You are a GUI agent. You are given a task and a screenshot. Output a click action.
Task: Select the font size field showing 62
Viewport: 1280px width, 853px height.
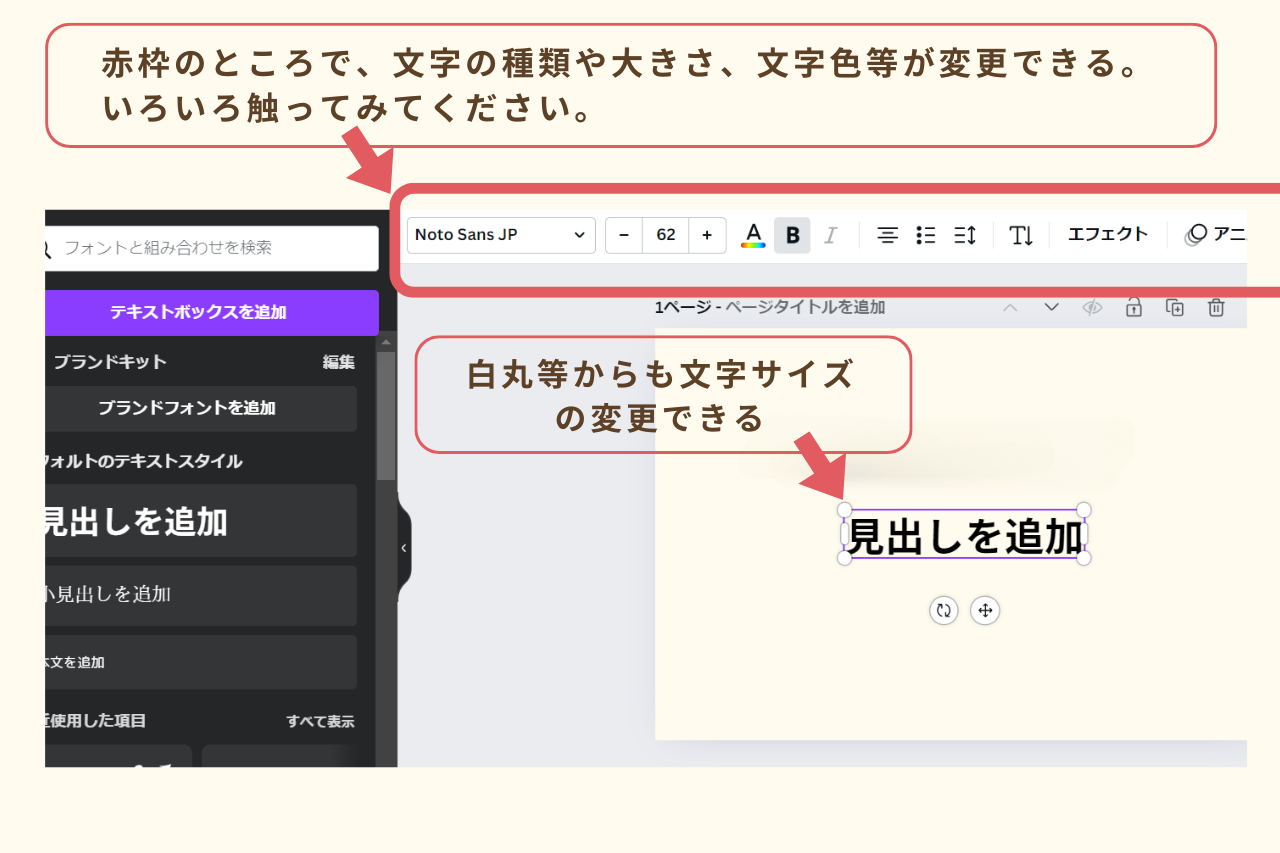(666, 235)
